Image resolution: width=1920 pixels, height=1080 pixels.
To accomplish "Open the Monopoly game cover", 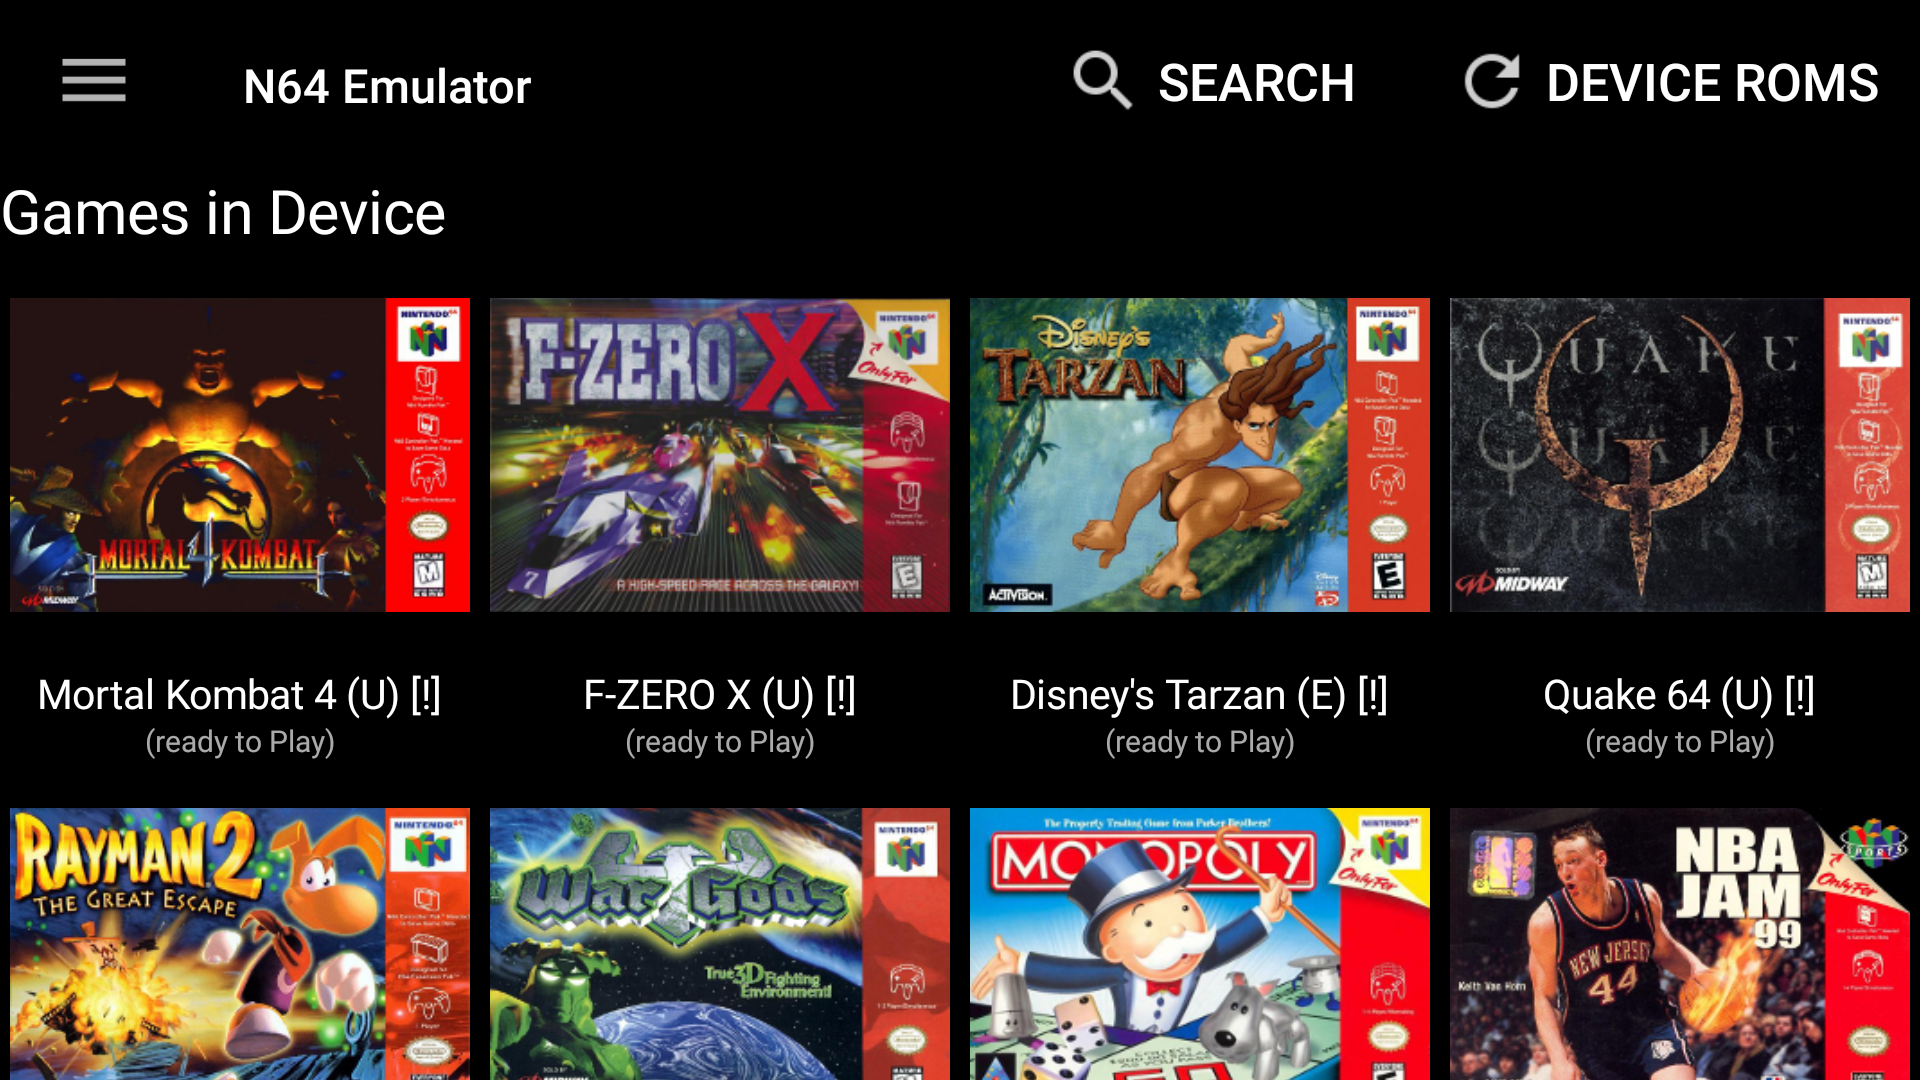I will (x=1200, y=944).
